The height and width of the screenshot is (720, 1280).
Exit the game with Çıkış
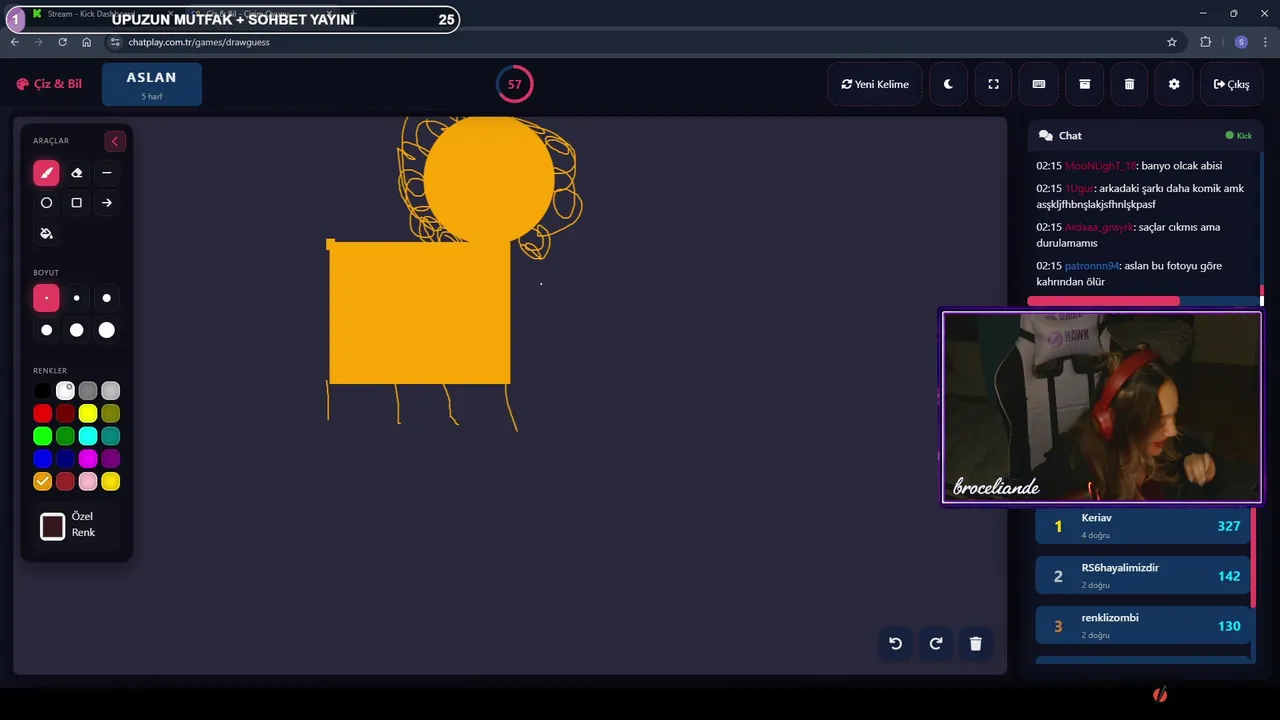click(x=1231, y=84)
